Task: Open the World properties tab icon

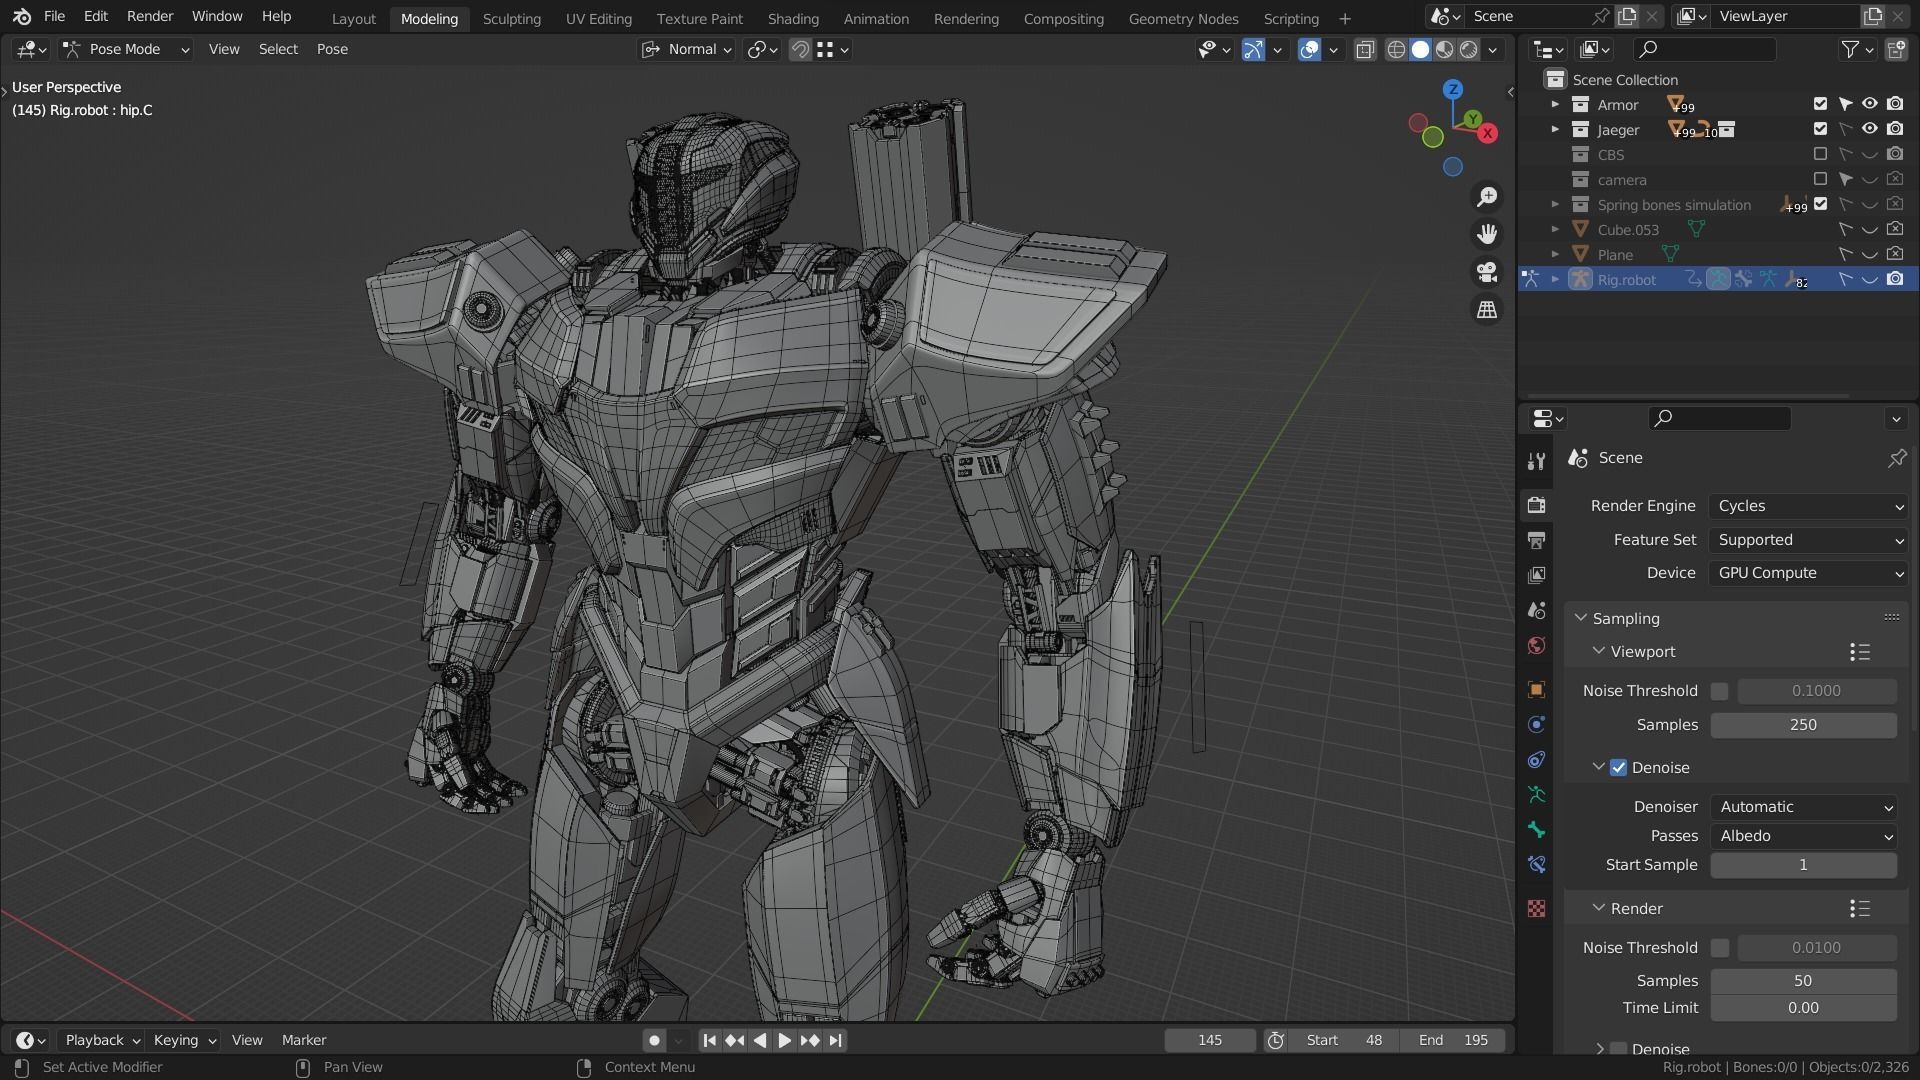Action: 1537,645
